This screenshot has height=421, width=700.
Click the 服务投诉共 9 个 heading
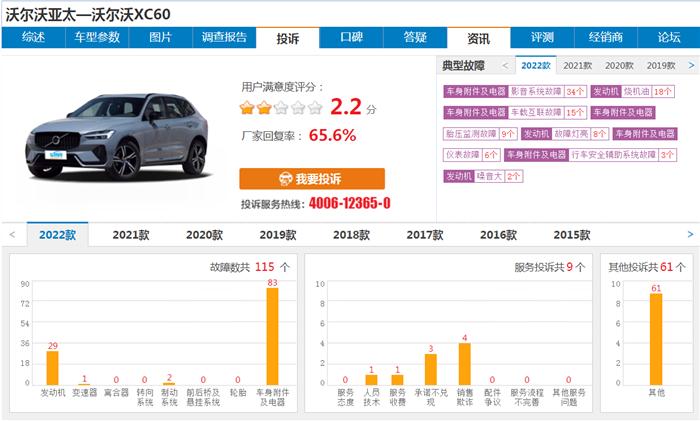[550, 267]
